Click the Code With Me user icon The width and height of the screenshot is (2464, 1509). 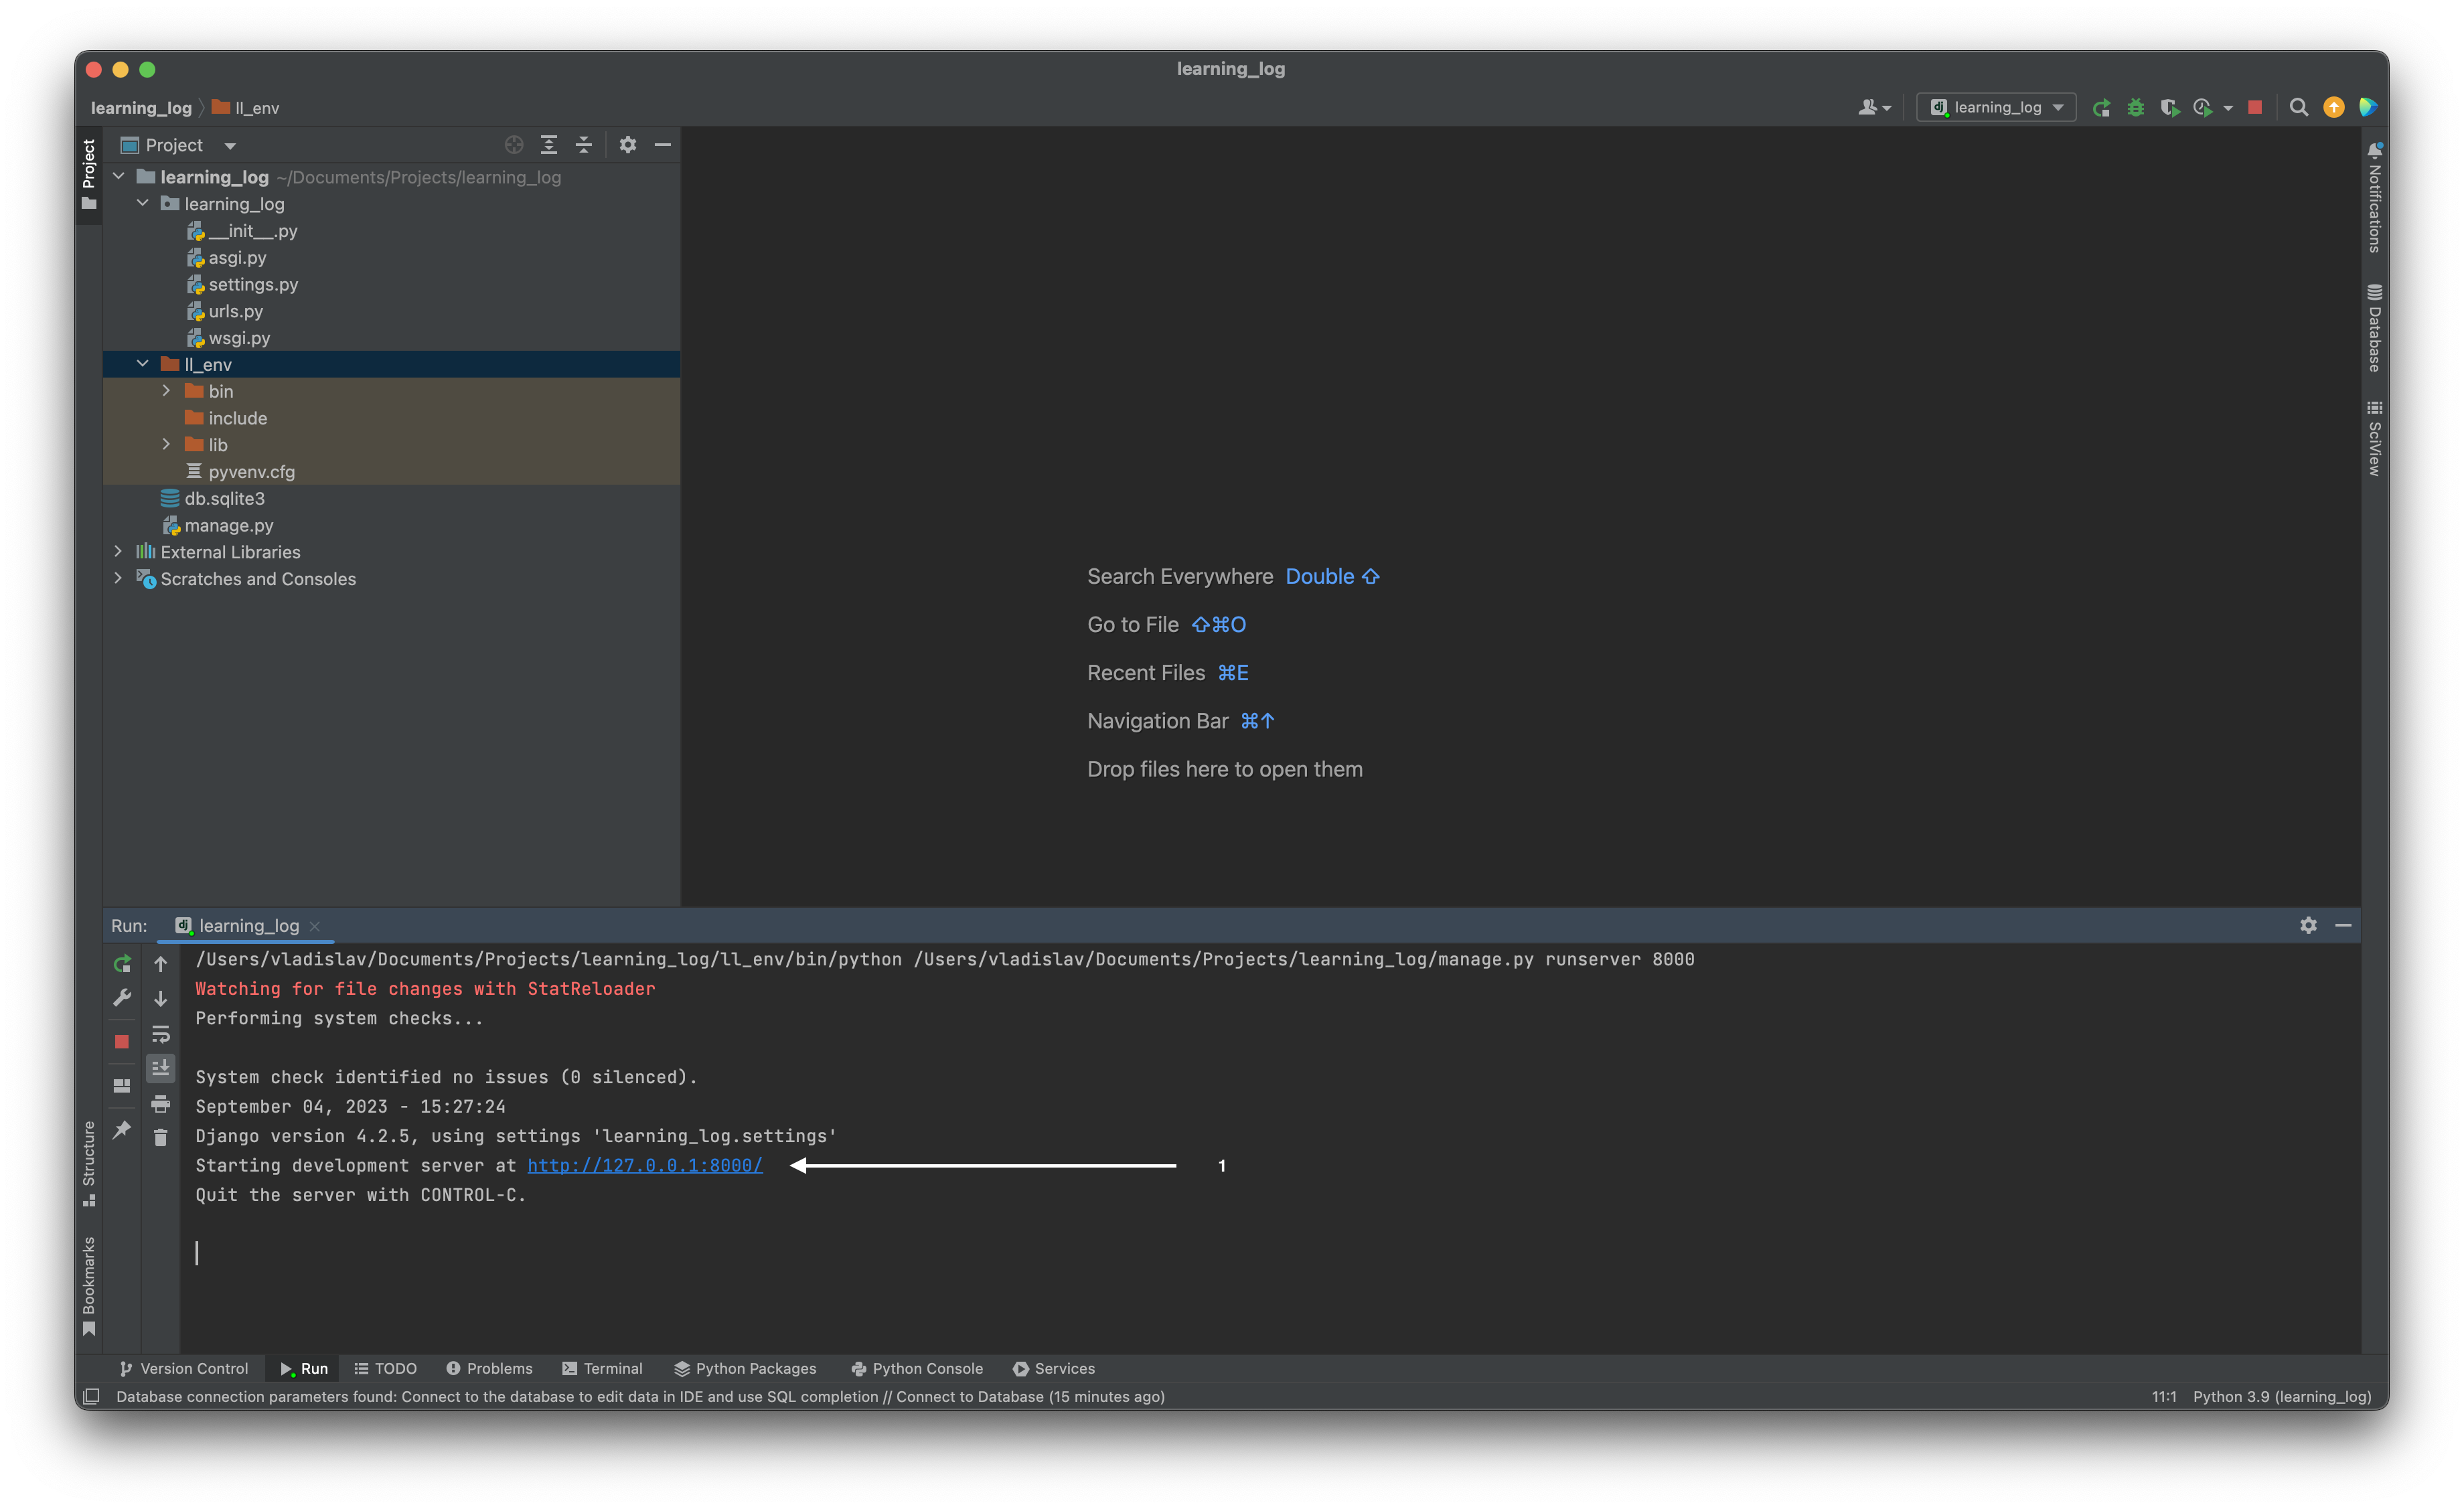1873,107
